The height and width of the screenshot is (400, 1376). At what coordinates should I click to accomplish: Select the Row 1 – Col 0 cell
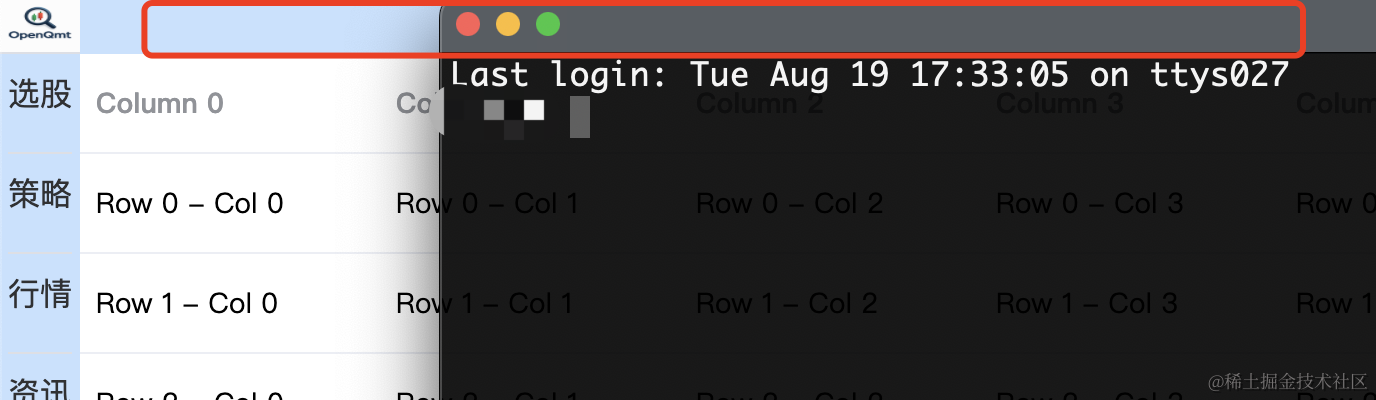(x=186, y=303)
